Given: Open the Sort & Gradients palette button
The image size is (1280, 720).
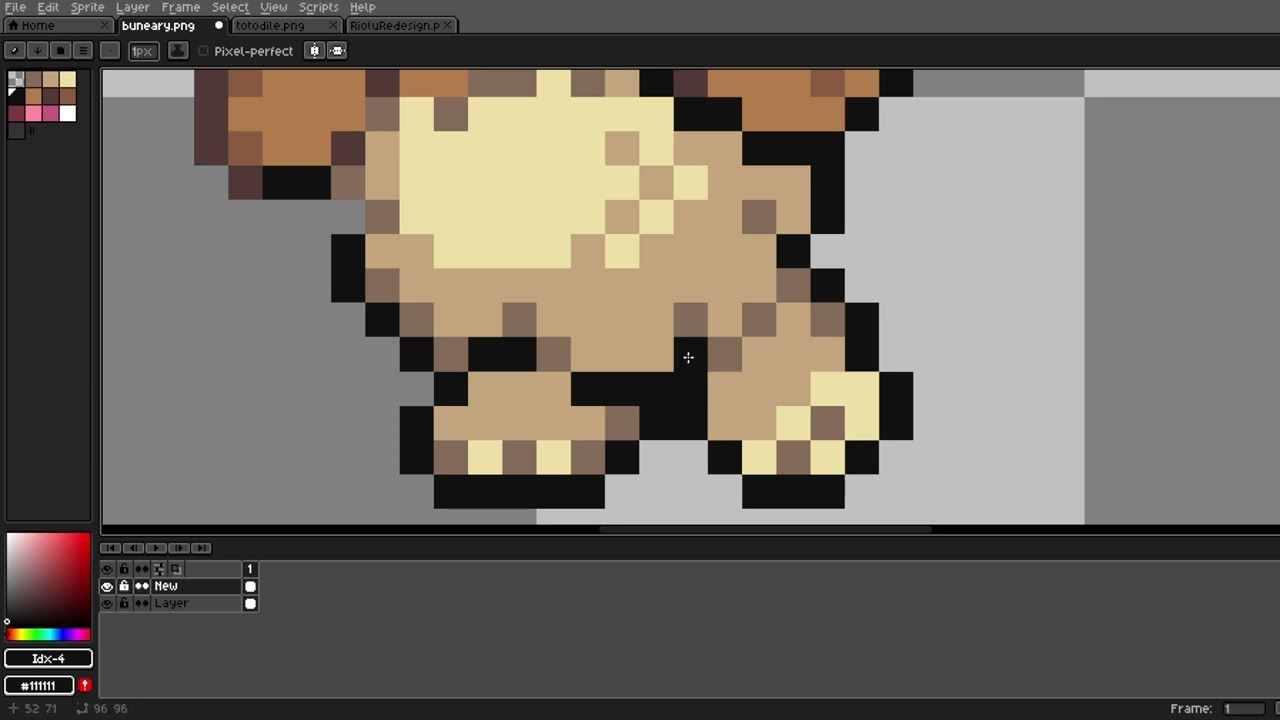Looking at the screenshot, I should pyautogui.click(x=38, y=51).
